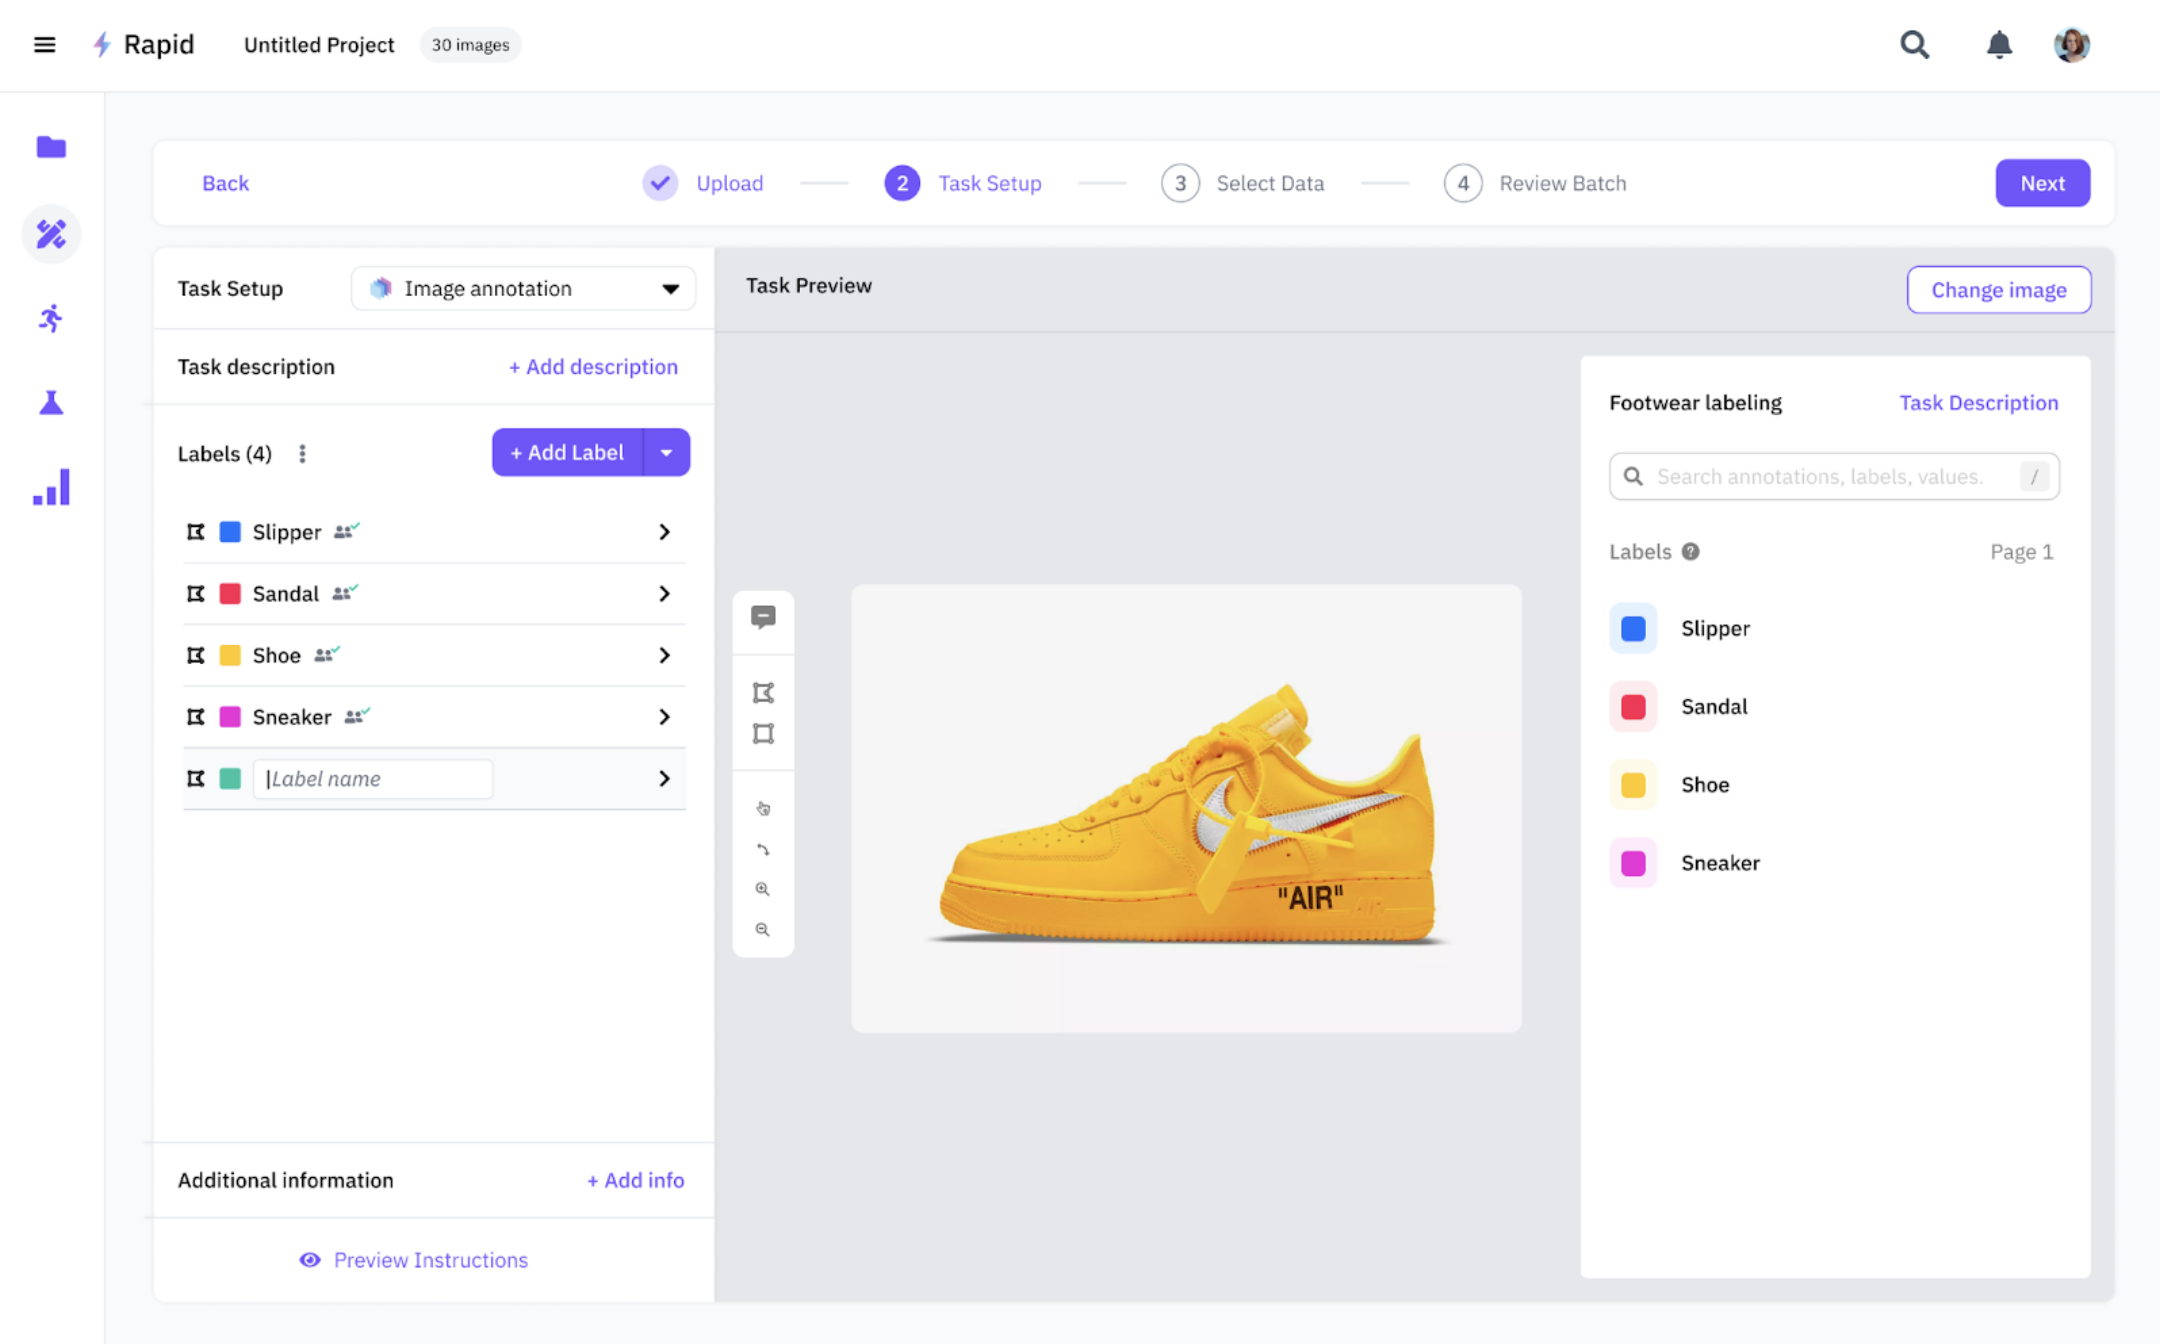The width and height of the screenshot is (2160, 1344).
Task: Open the notifications bell
Action: pos(1998,44)
